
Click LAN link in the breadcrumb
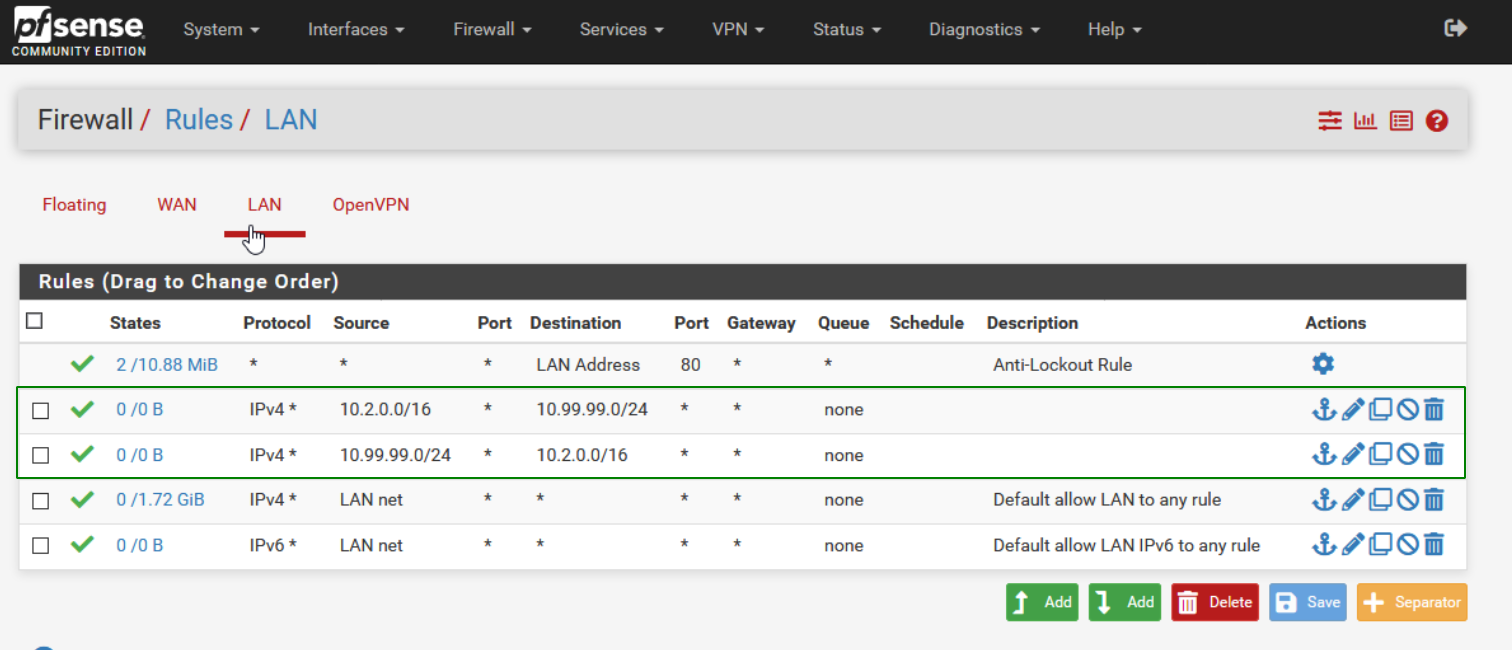coord(291,120)
